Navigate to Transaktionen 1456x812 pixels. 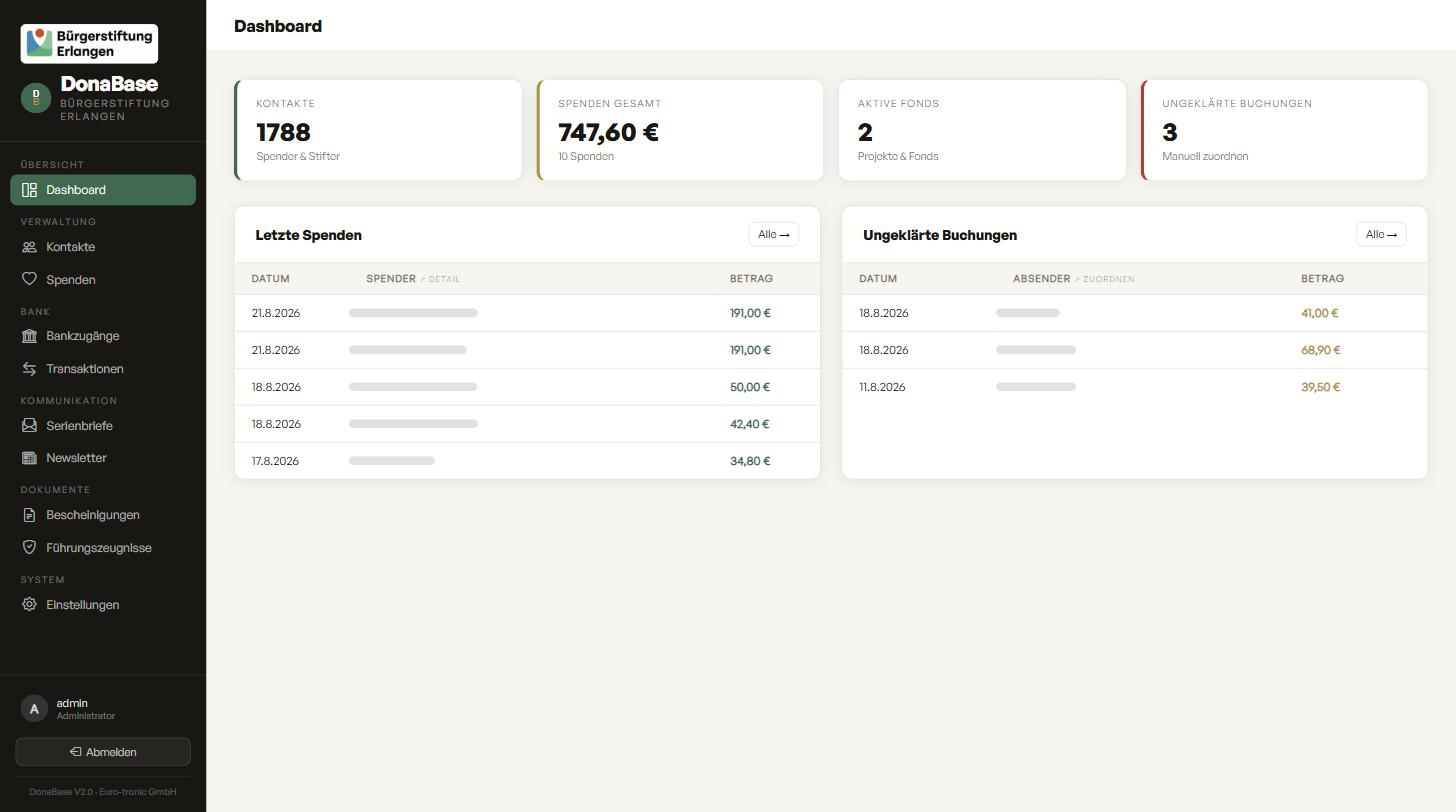pyautogui.click(x=103, y=369)
